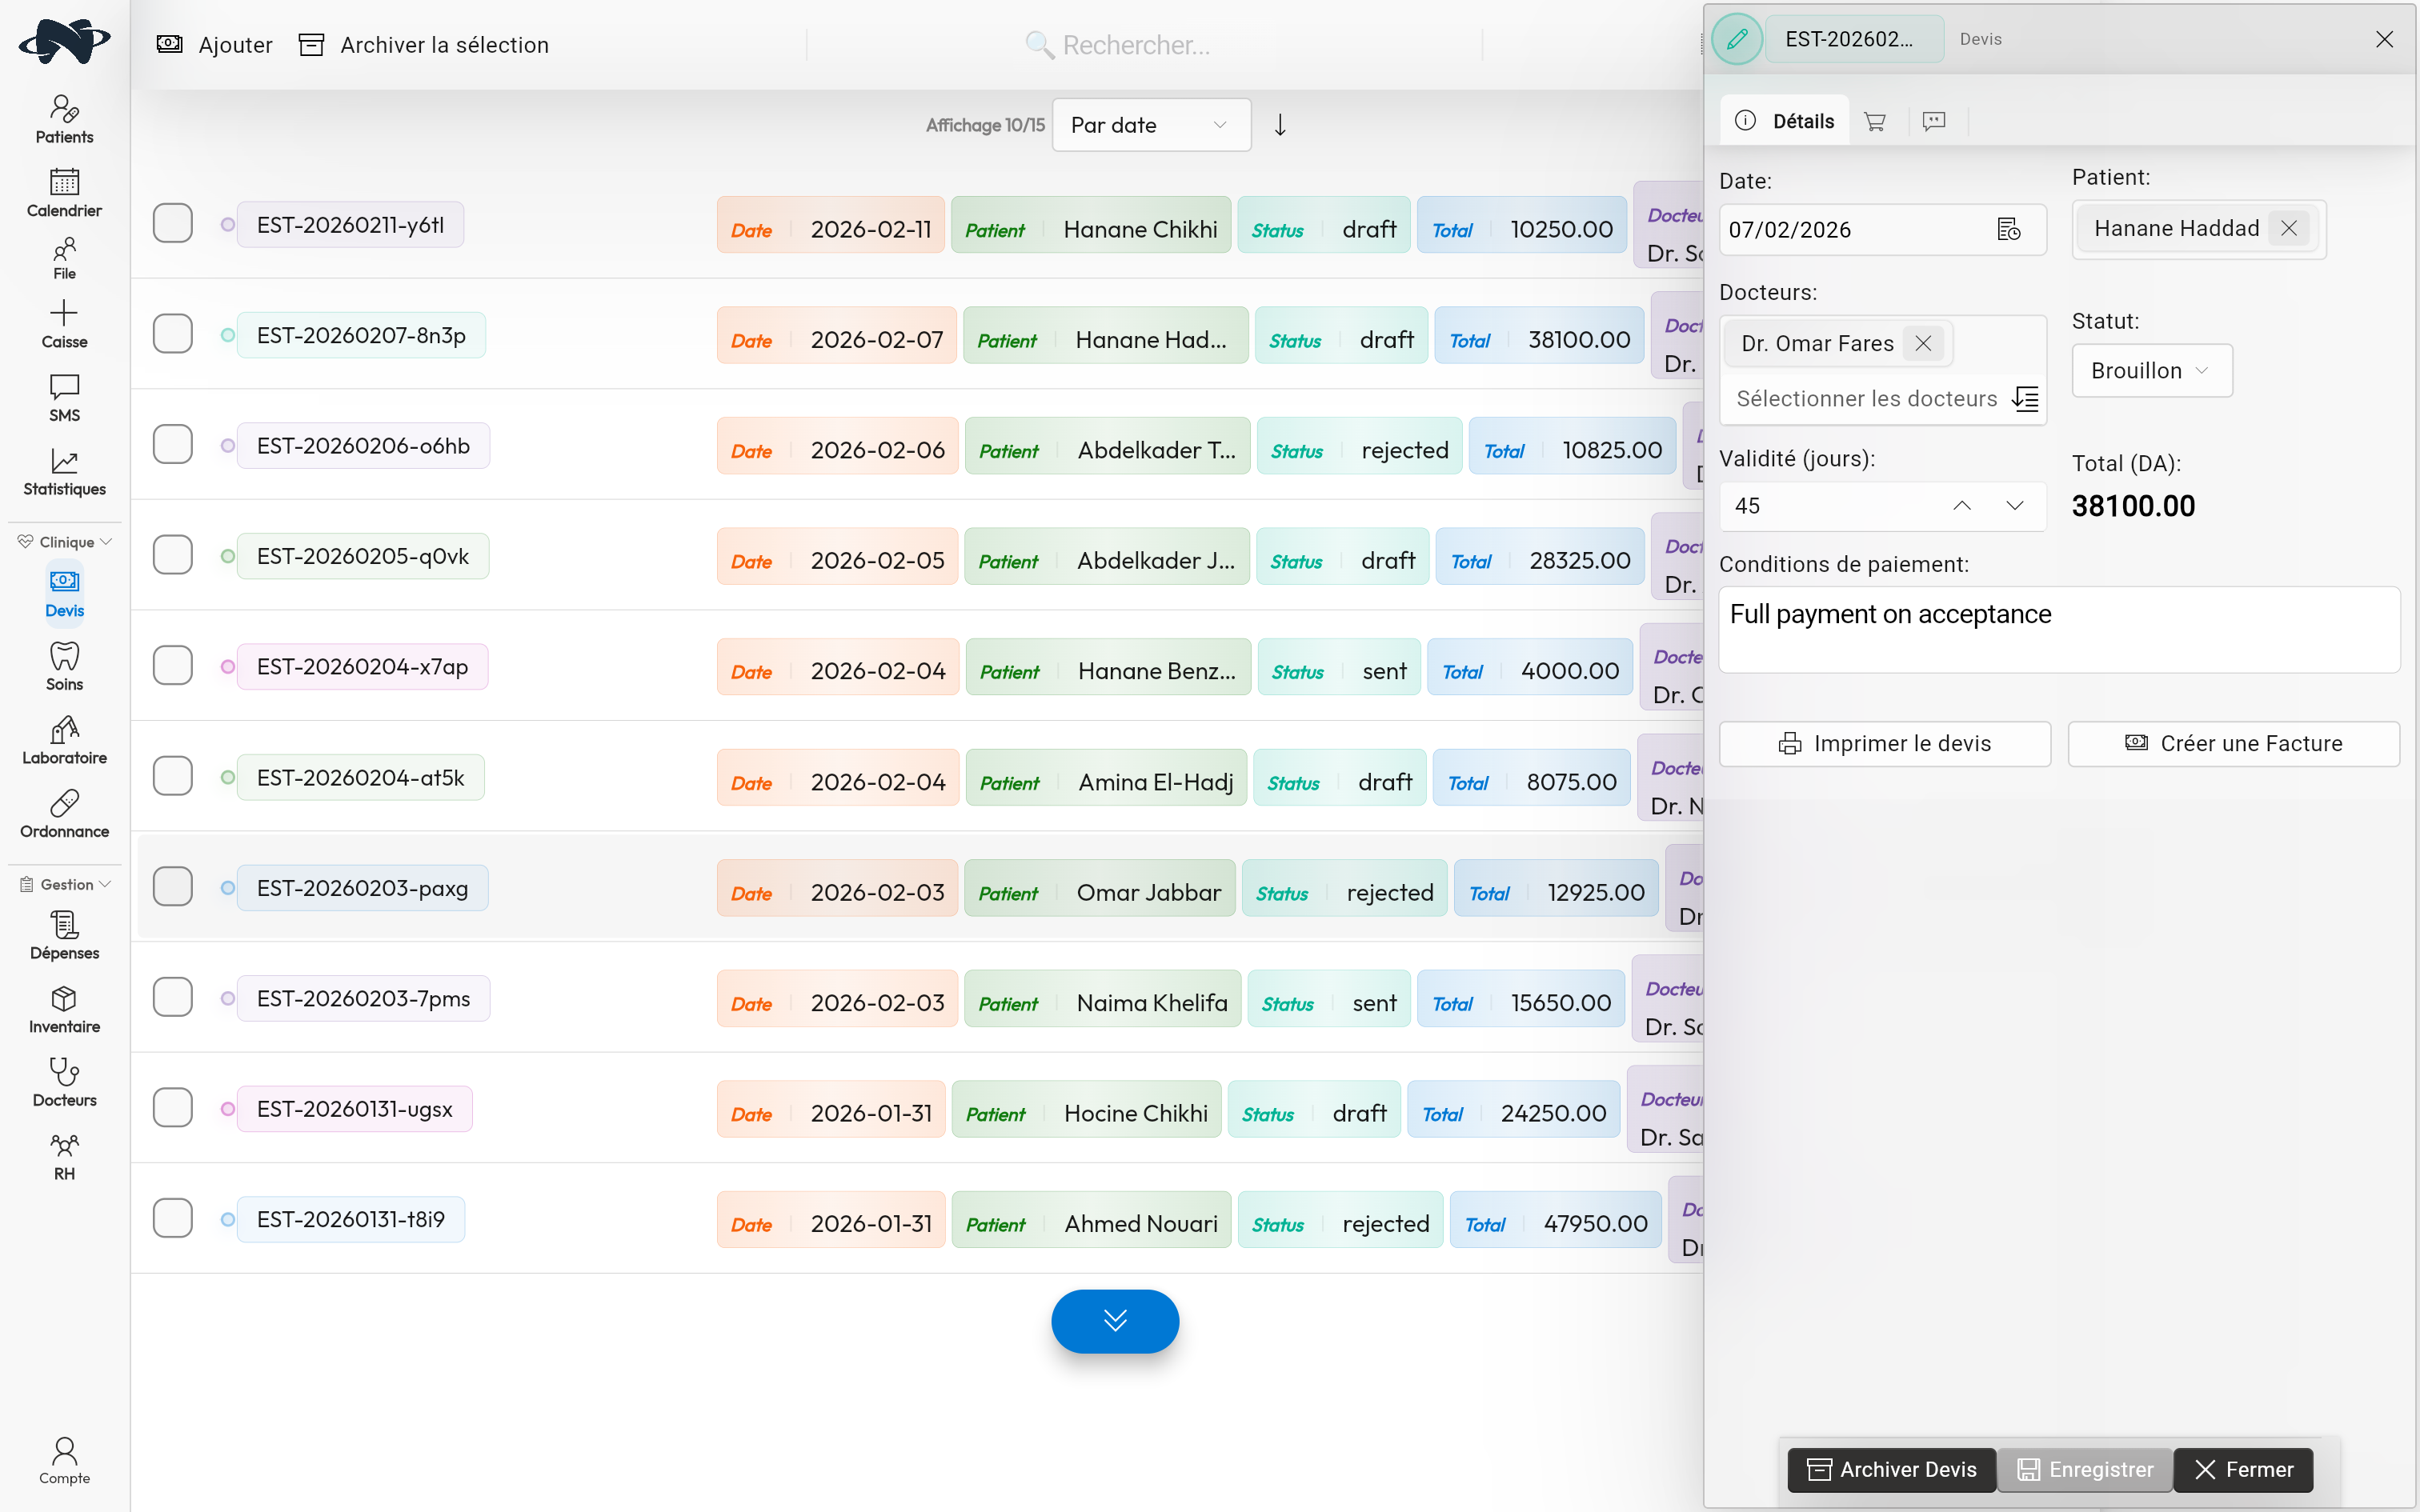Go to Statistiques via its sidebar icon
The image size is (2420, 1512).
[63, 470]
